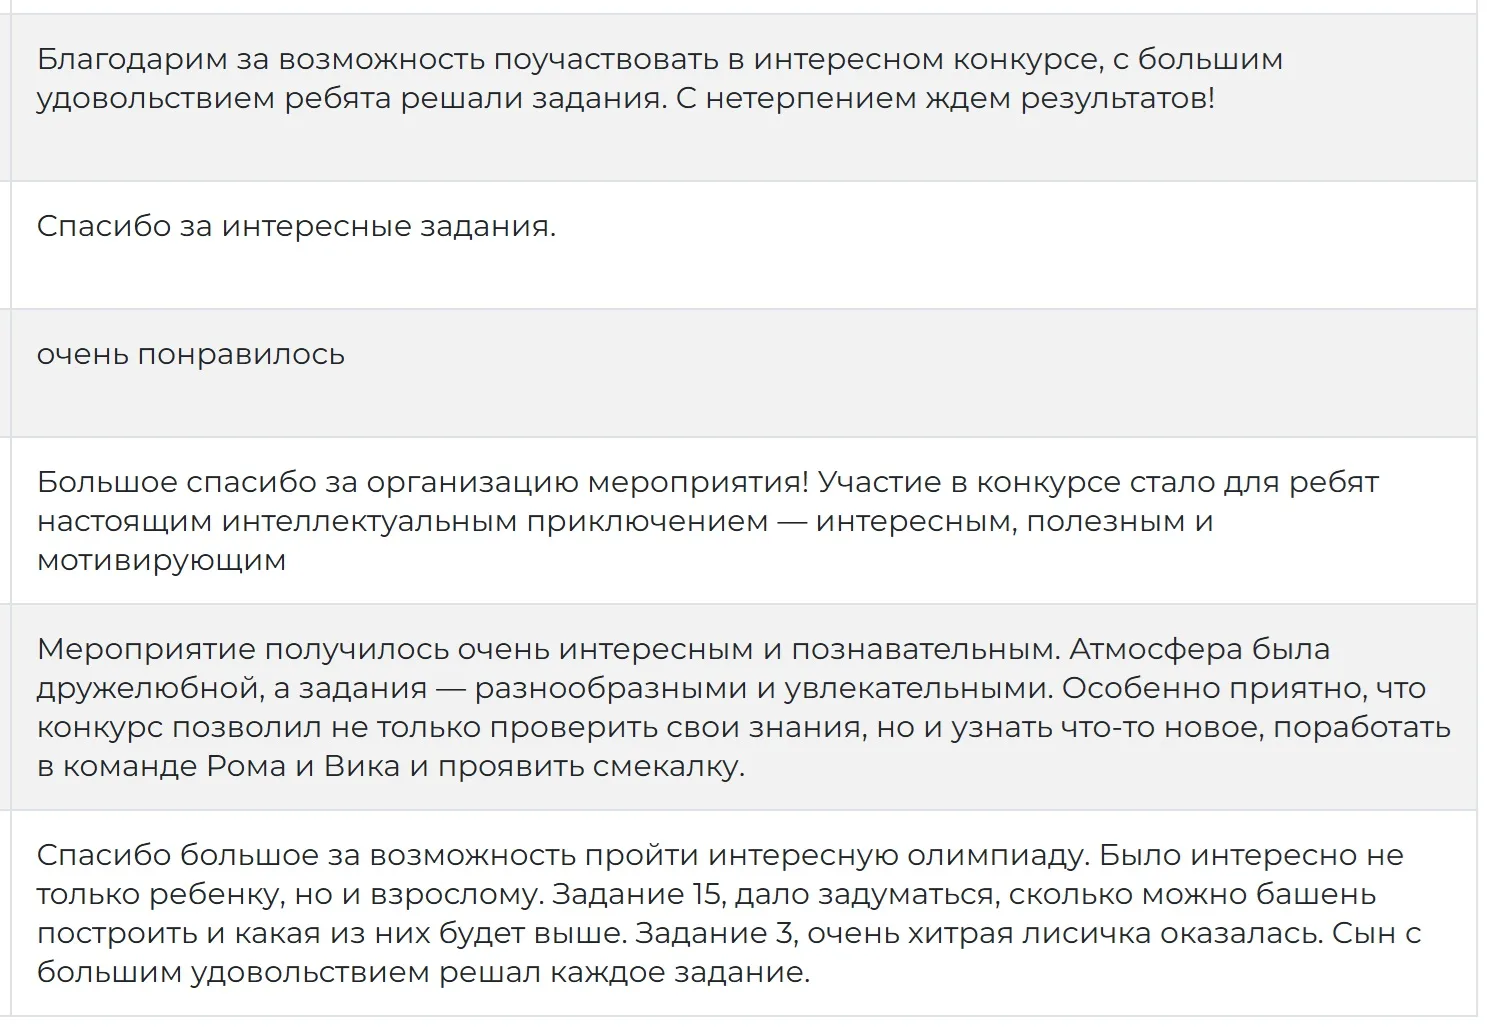Click the phrase "Атмосфера была" in the fifth review
This screenshot has height=1027, width=1487.
click(1200, 649)
